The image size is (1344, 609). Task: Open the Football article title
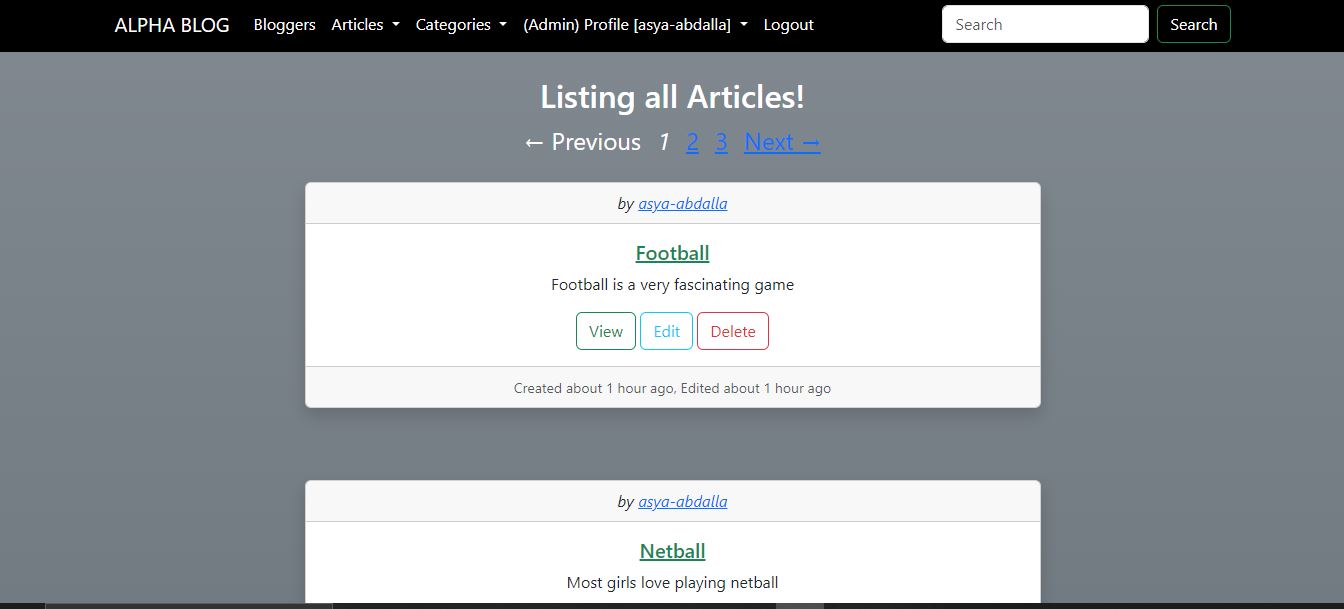(x=672, y=253)
